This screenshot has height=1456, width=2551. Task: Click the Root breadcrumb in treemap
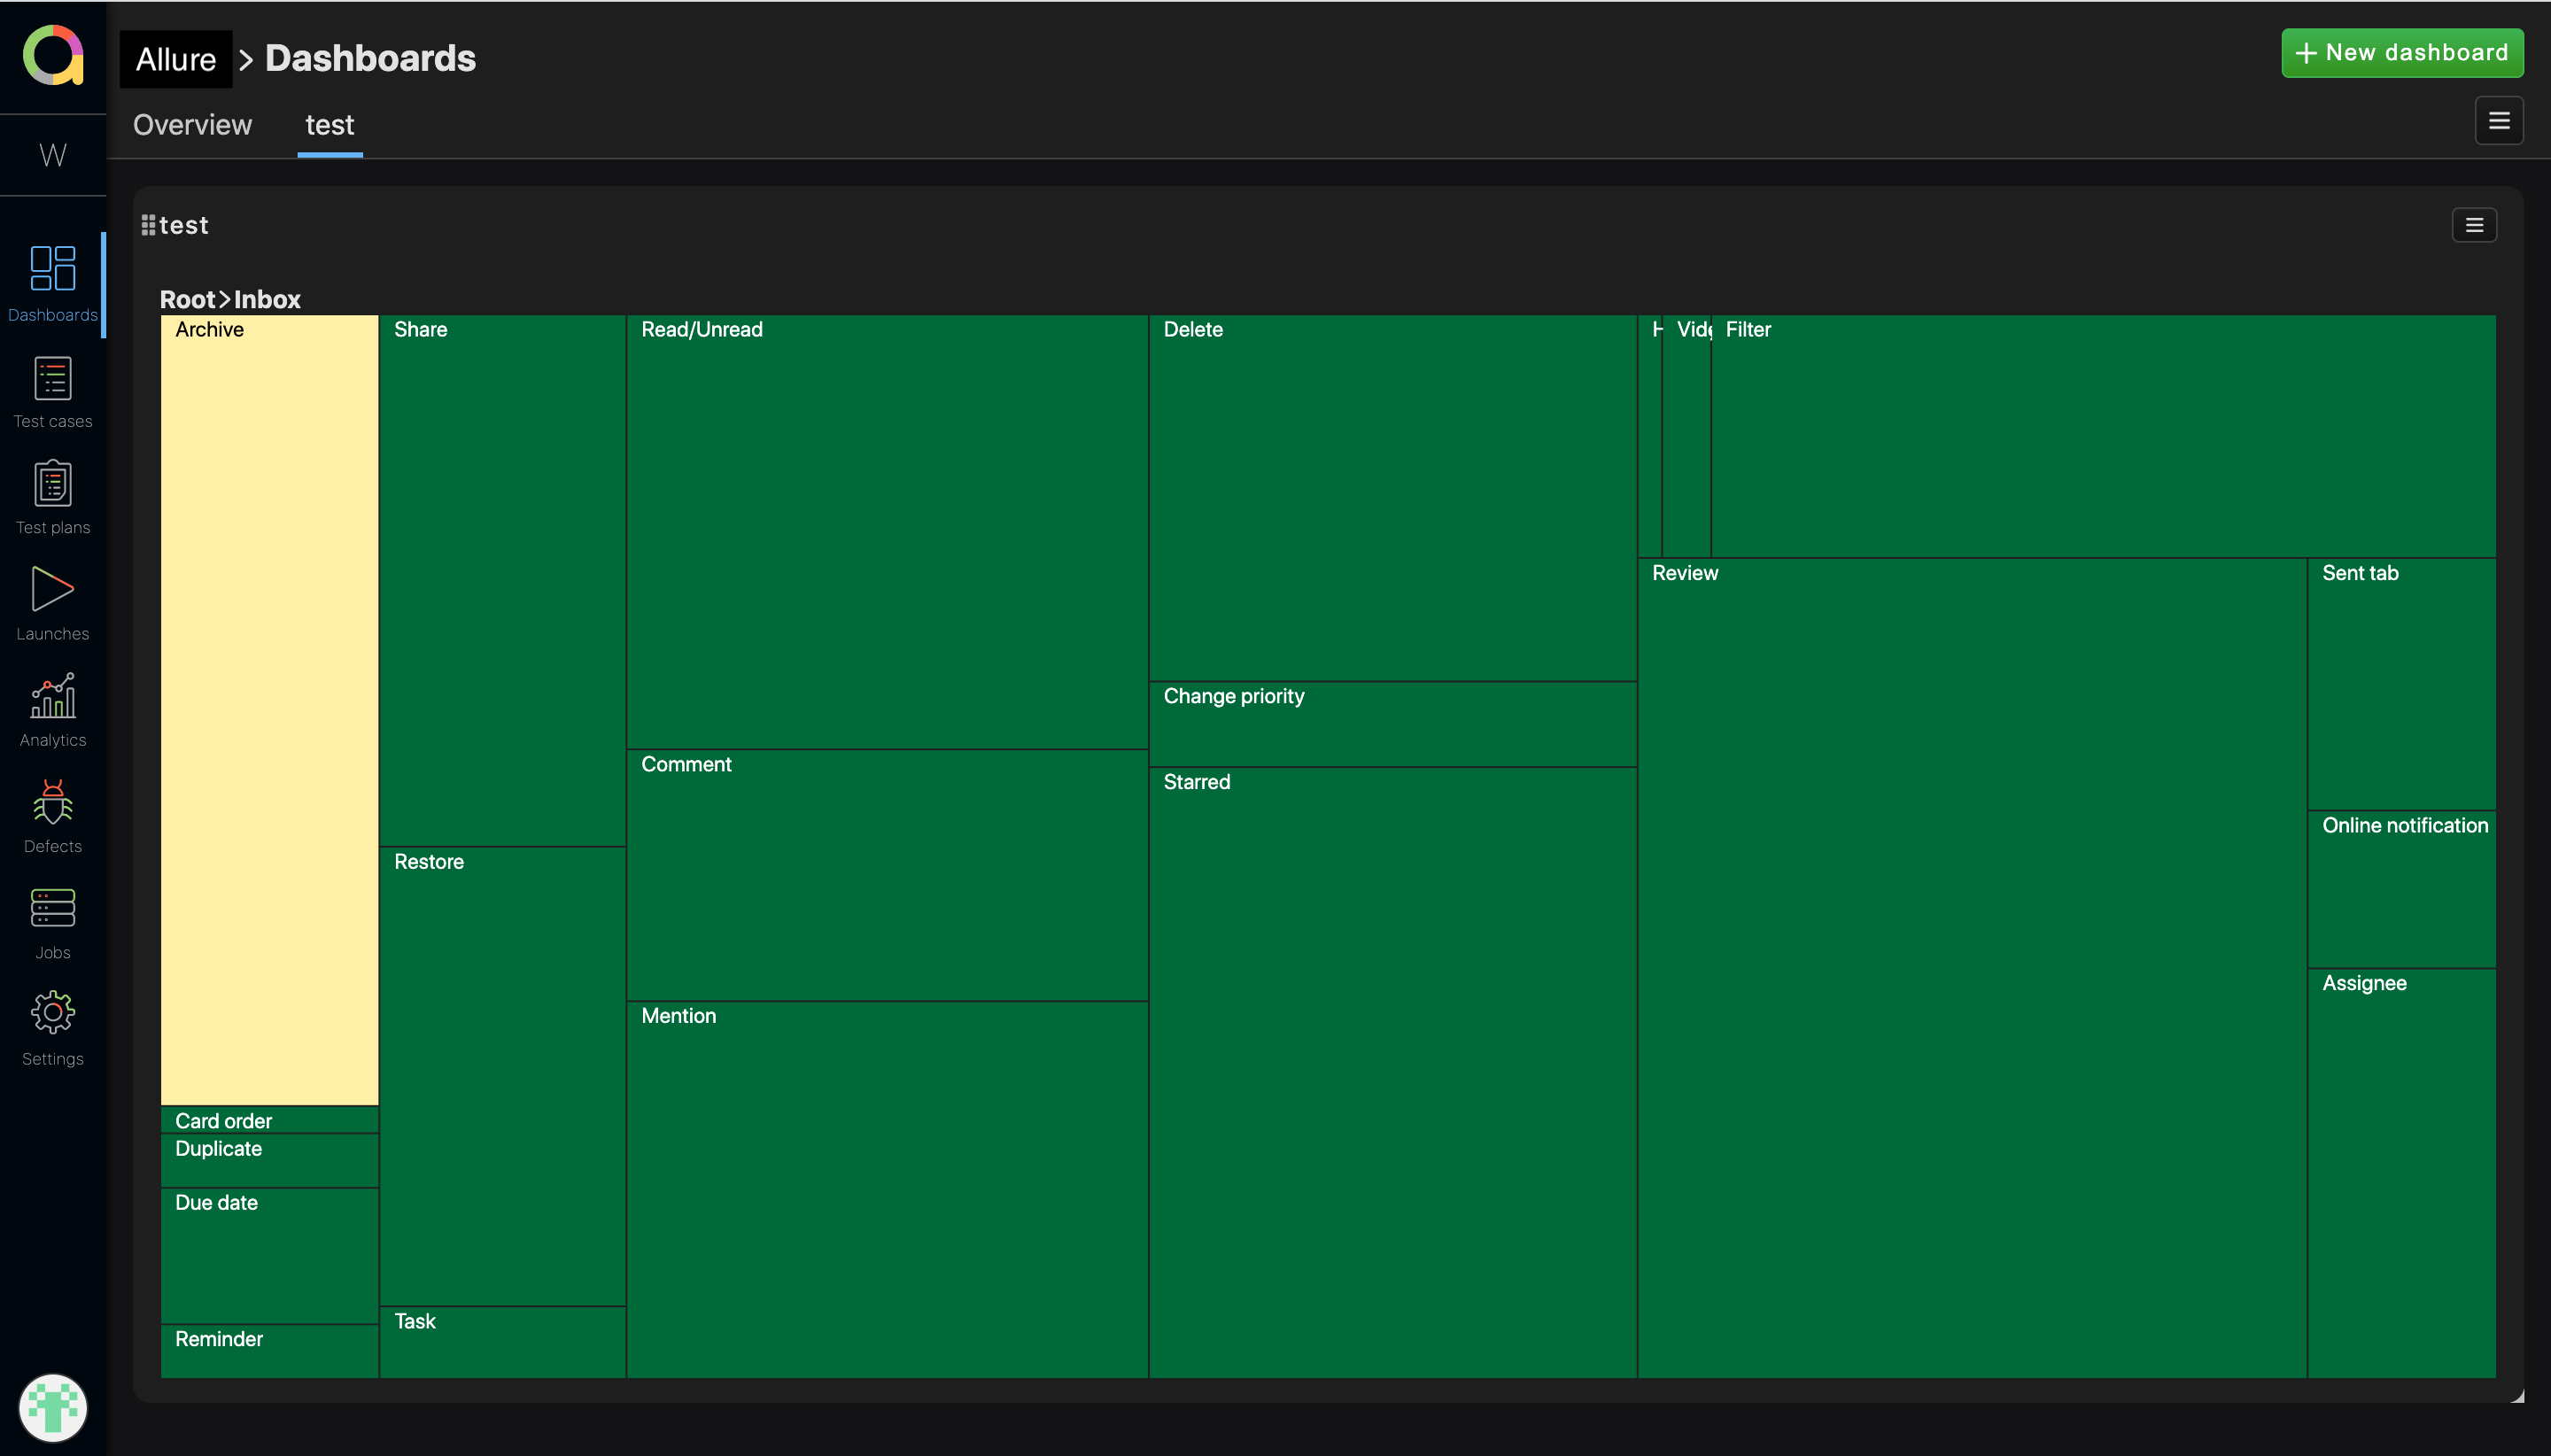coord(187,299)
